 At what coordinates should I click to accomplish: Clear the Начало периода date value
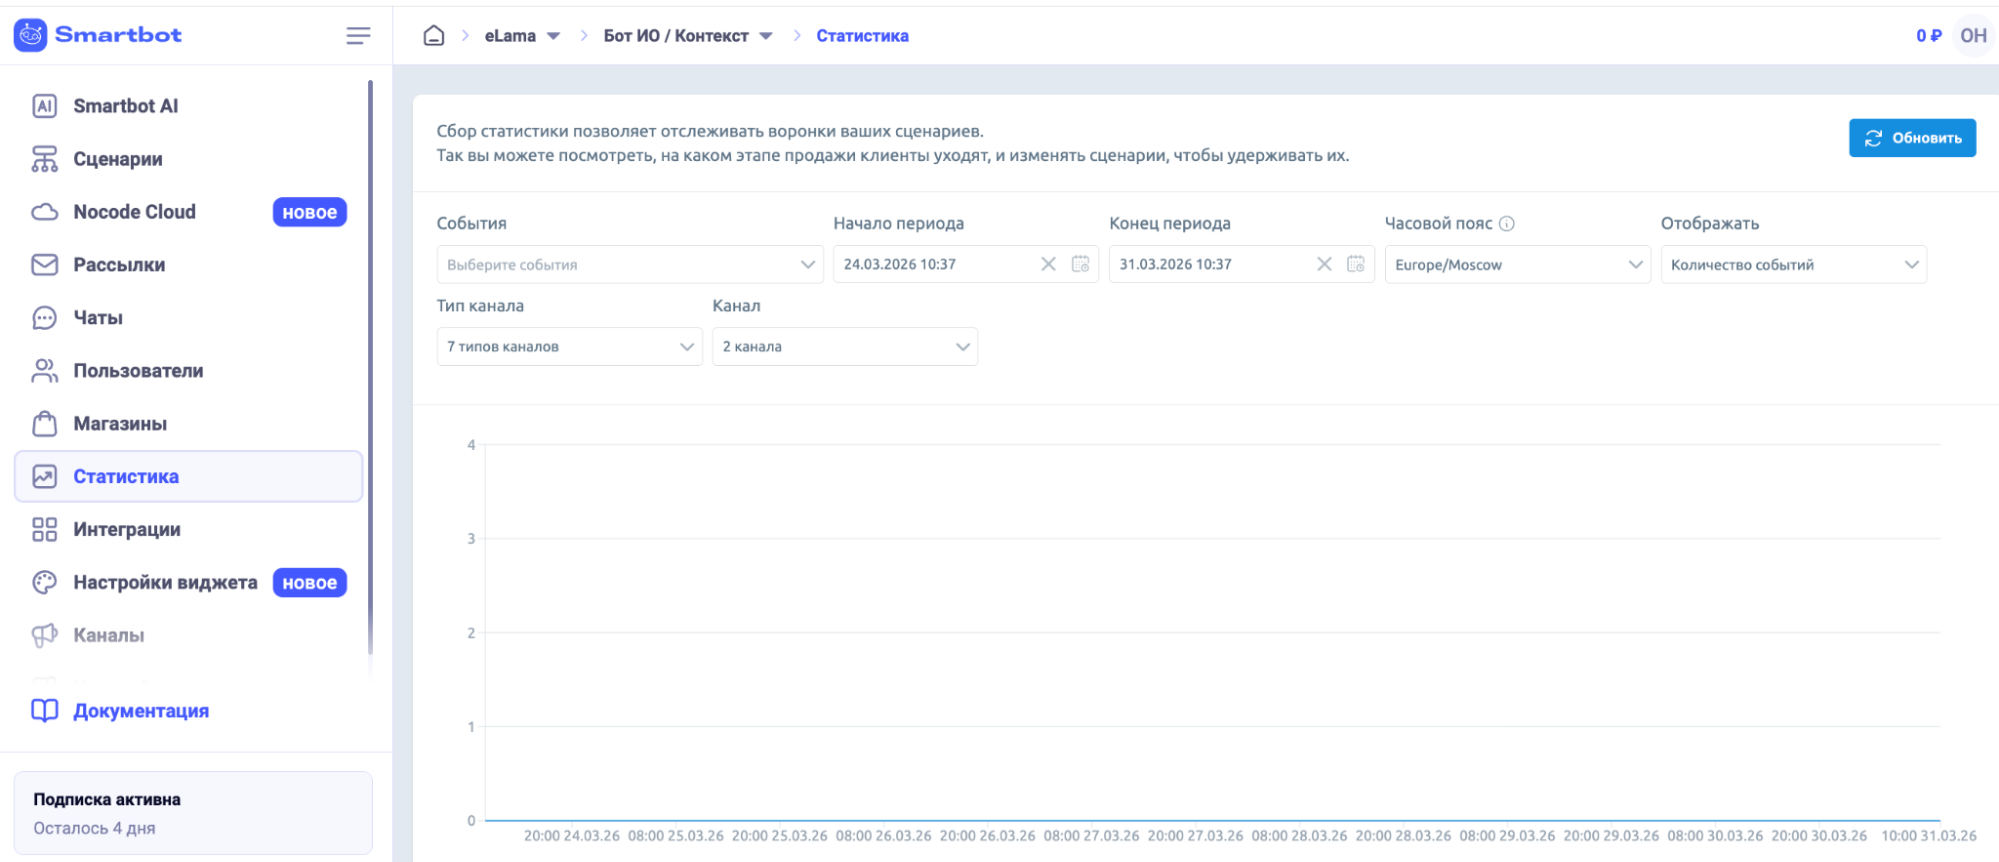[1048, 264]
